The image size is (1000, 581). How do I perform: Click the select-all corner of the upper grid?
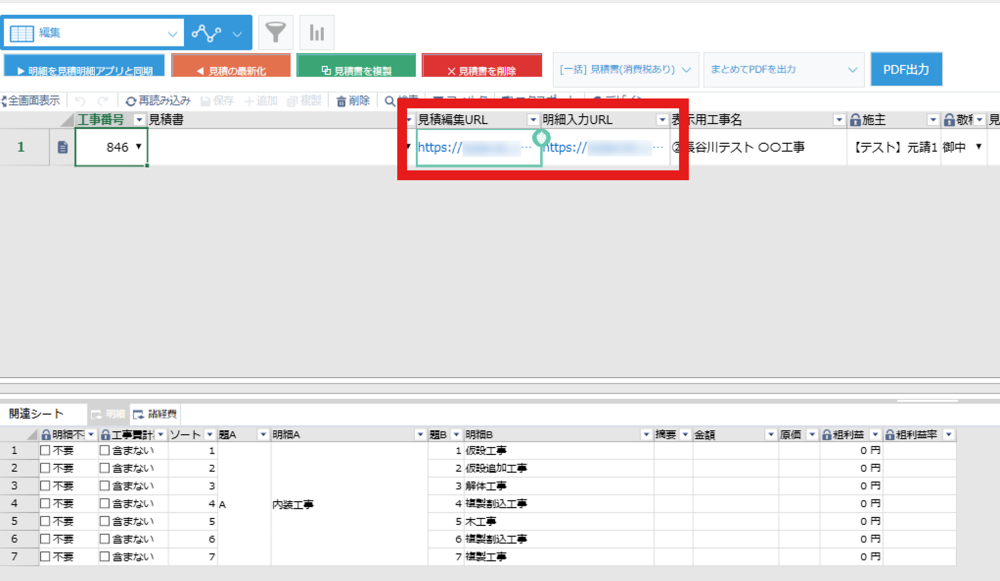[x=66, y=121]
